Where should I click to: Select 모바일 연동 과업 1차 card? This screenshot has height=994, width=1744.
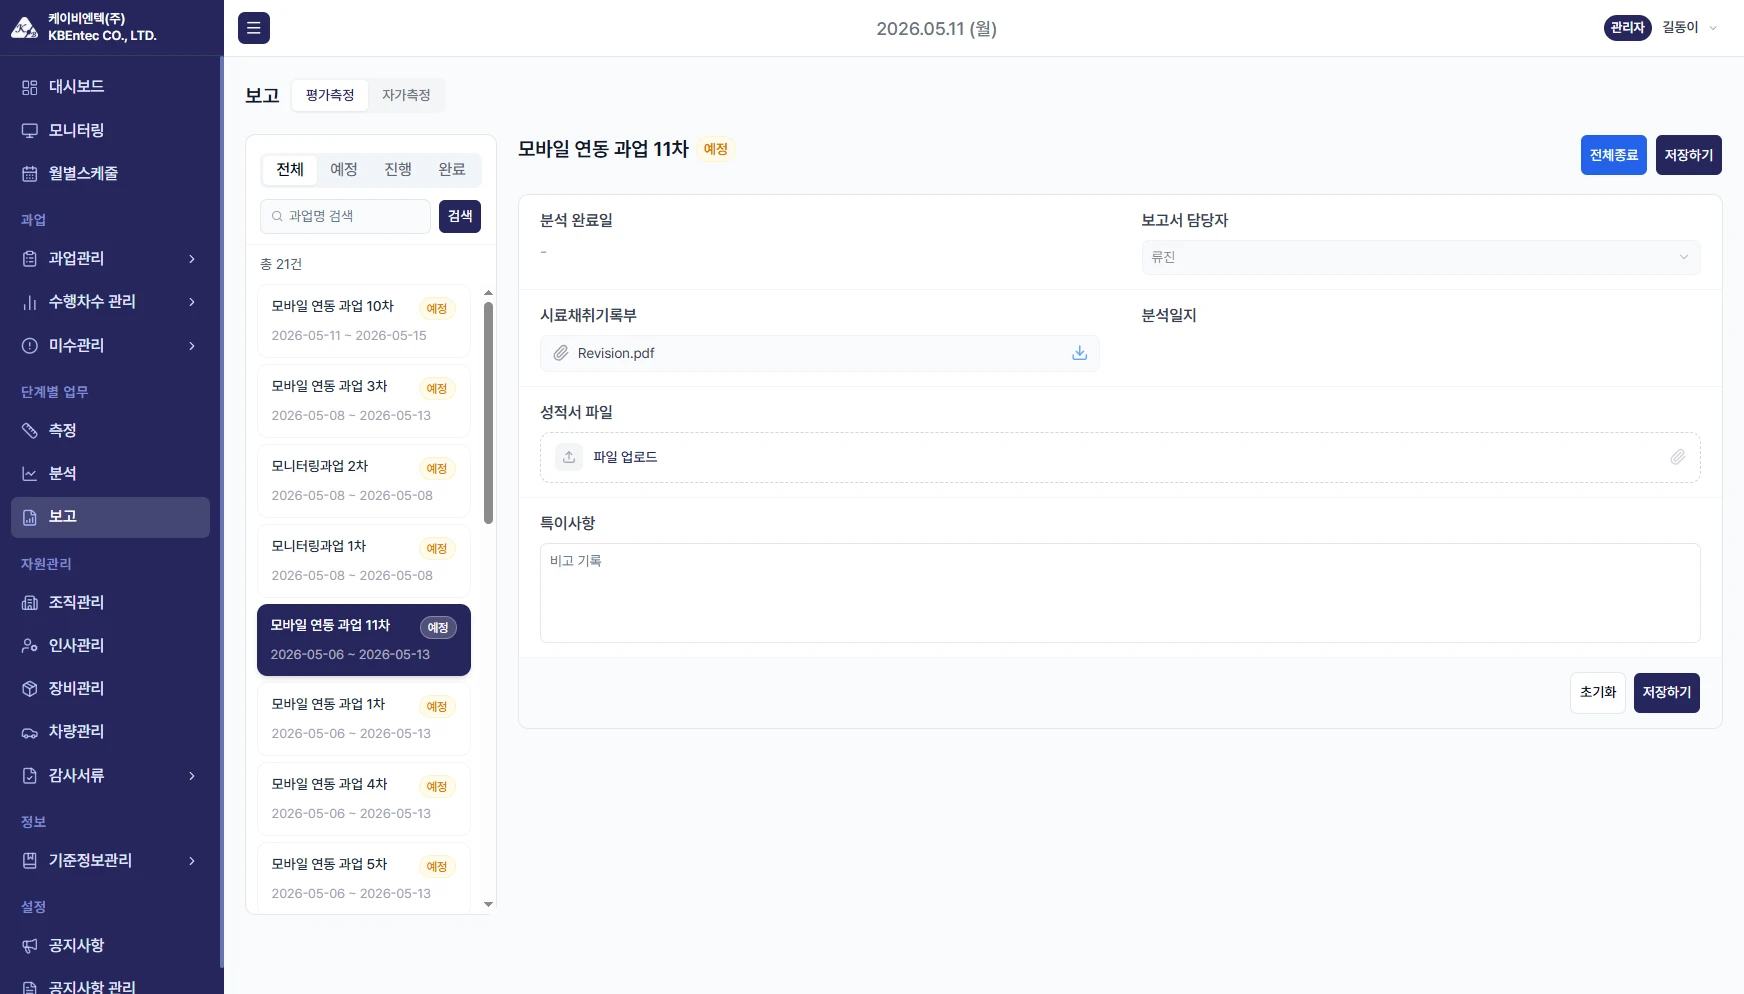click(x=364, y=719)
